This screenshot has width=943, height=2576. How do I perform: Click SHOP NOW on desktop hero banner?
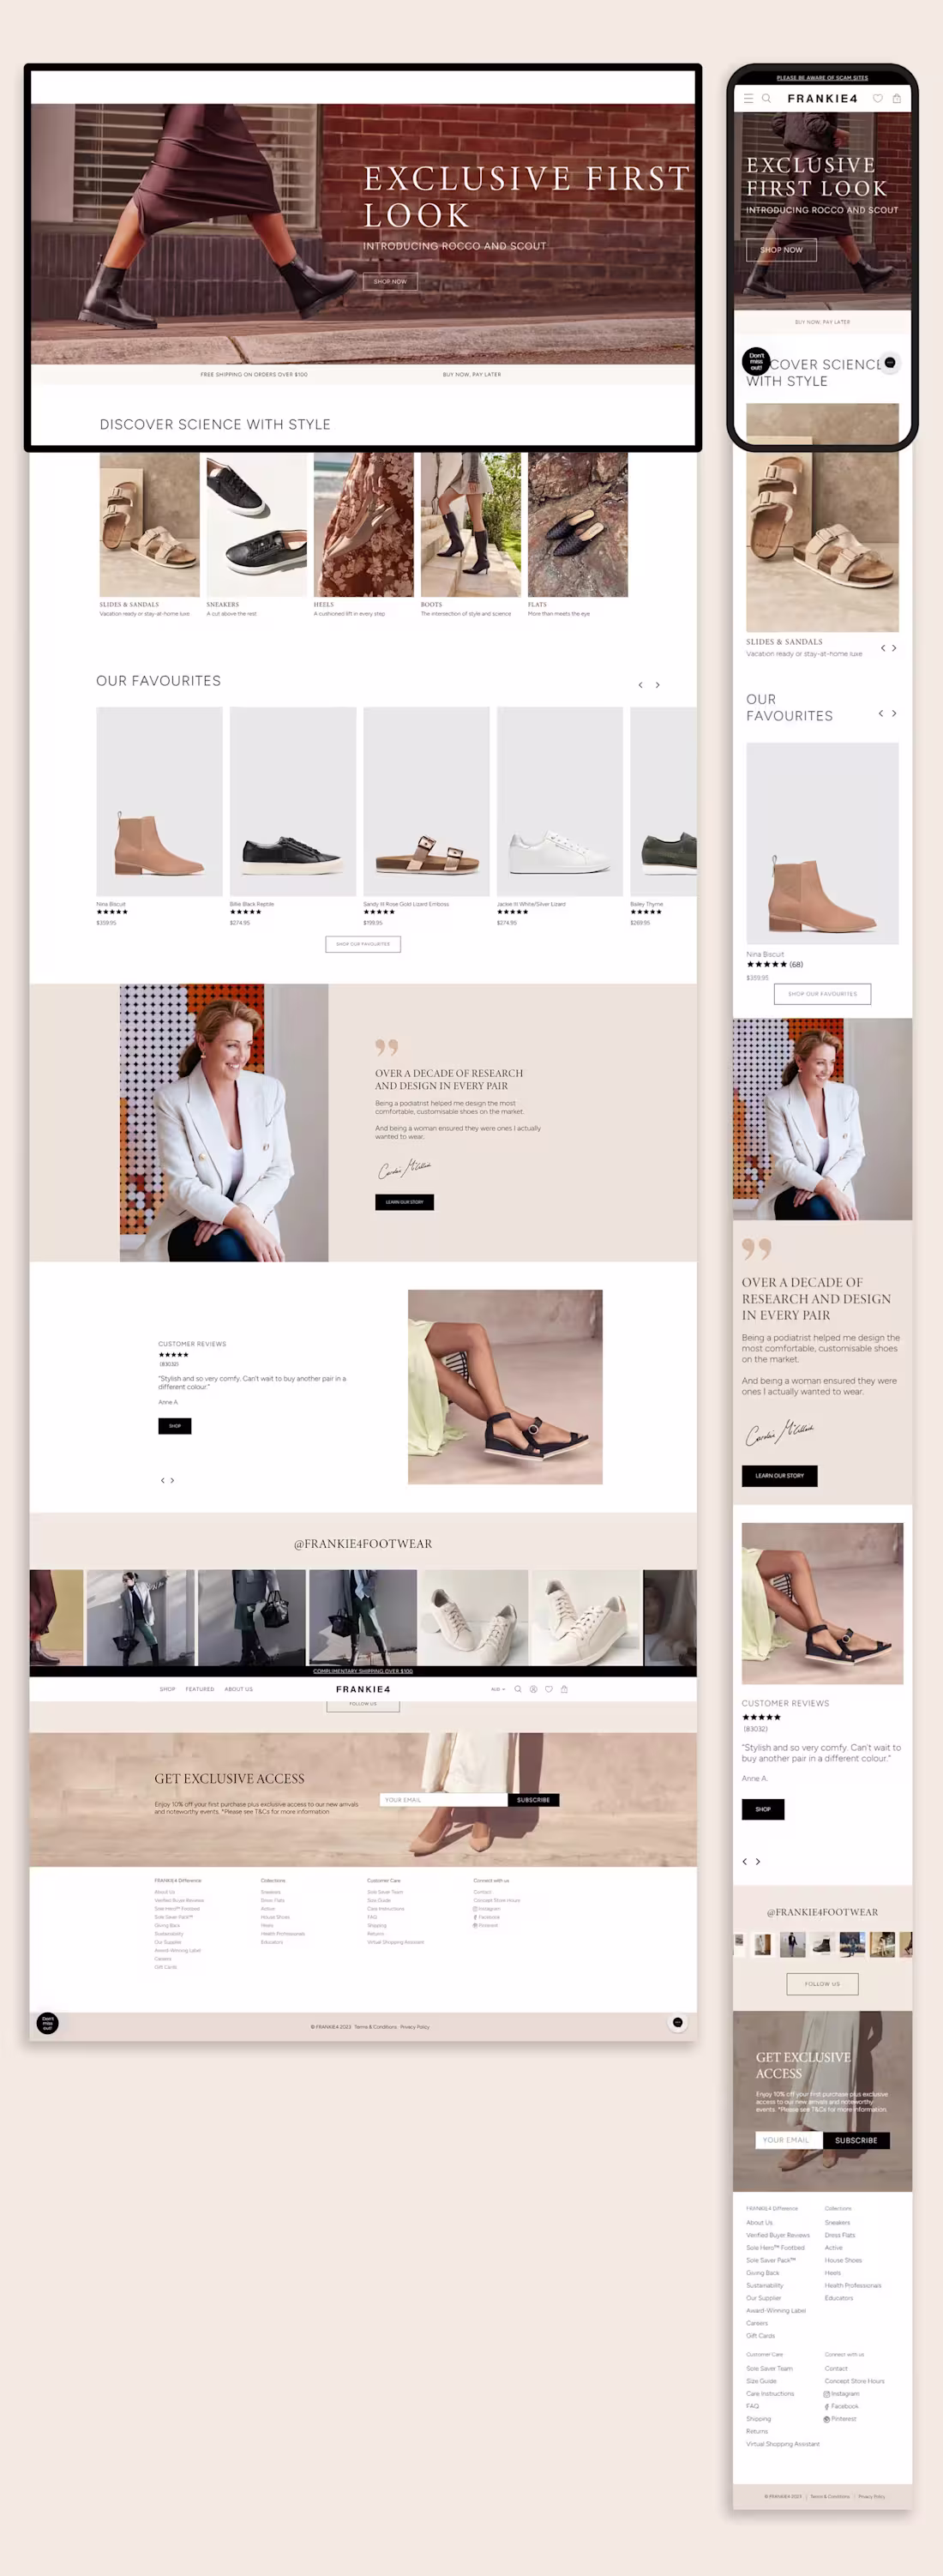coord(390,281)
